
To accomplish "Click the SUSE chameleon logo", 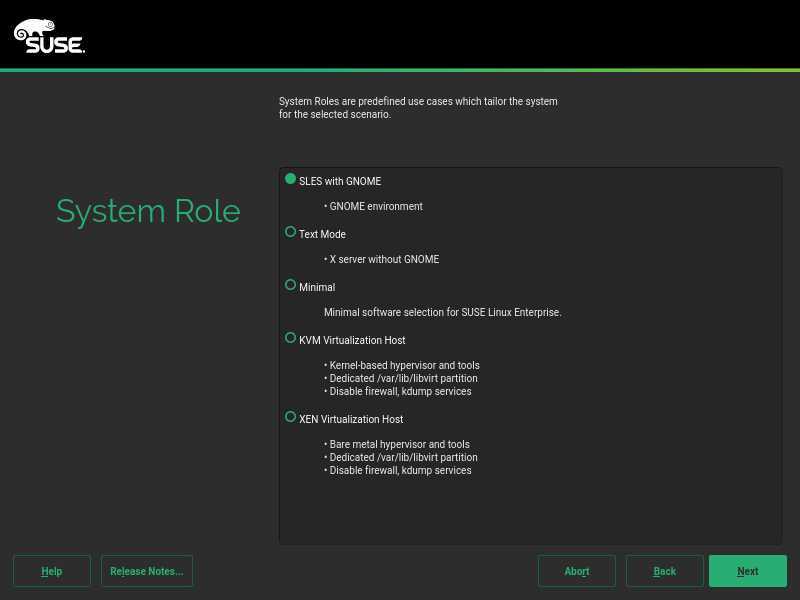I will click(48, 36).
